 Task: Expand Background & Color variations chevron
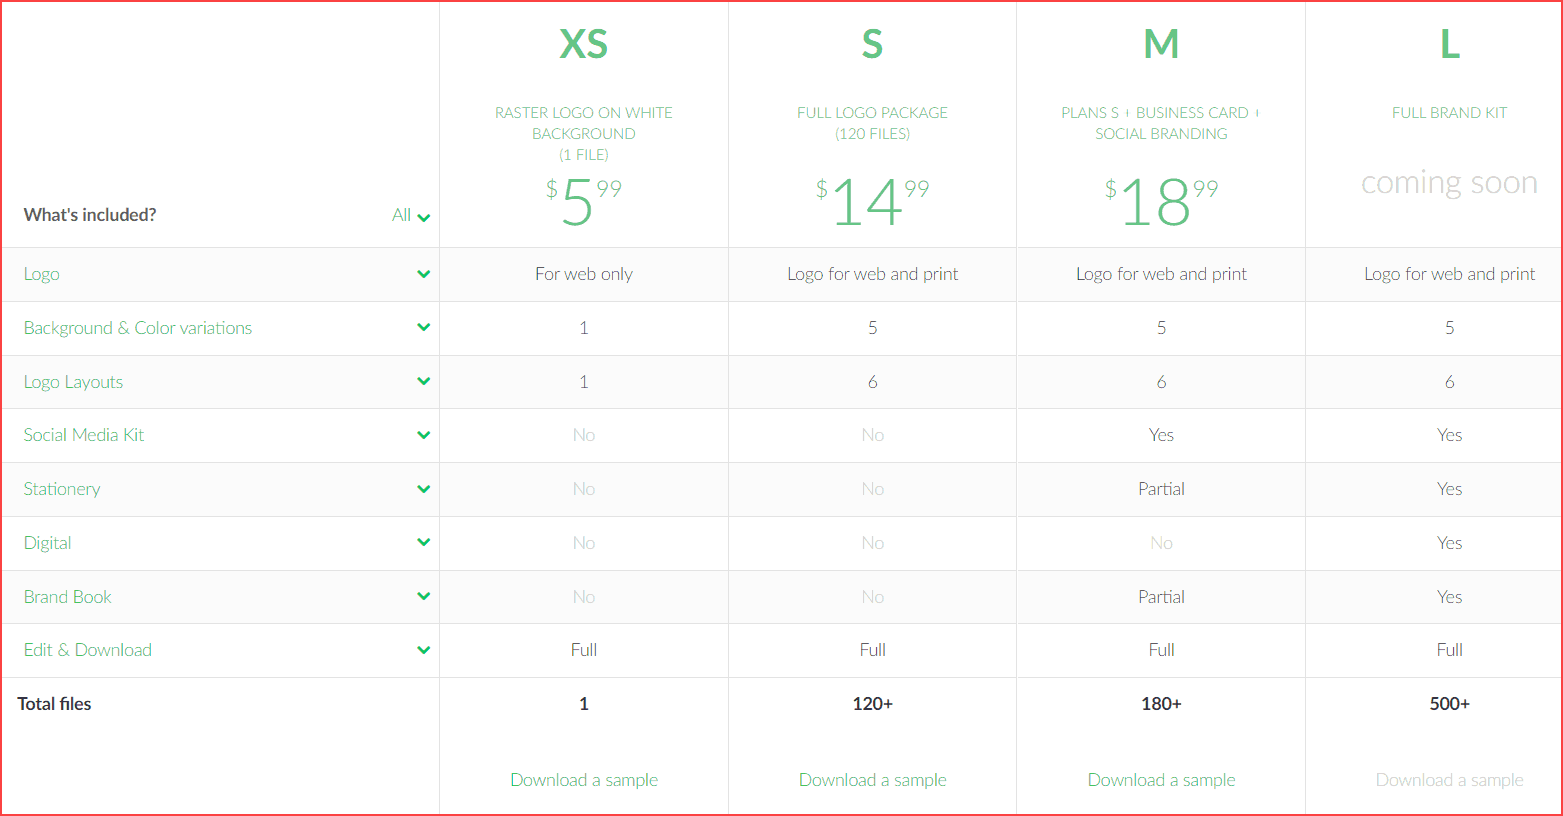[x=424, y=327]
